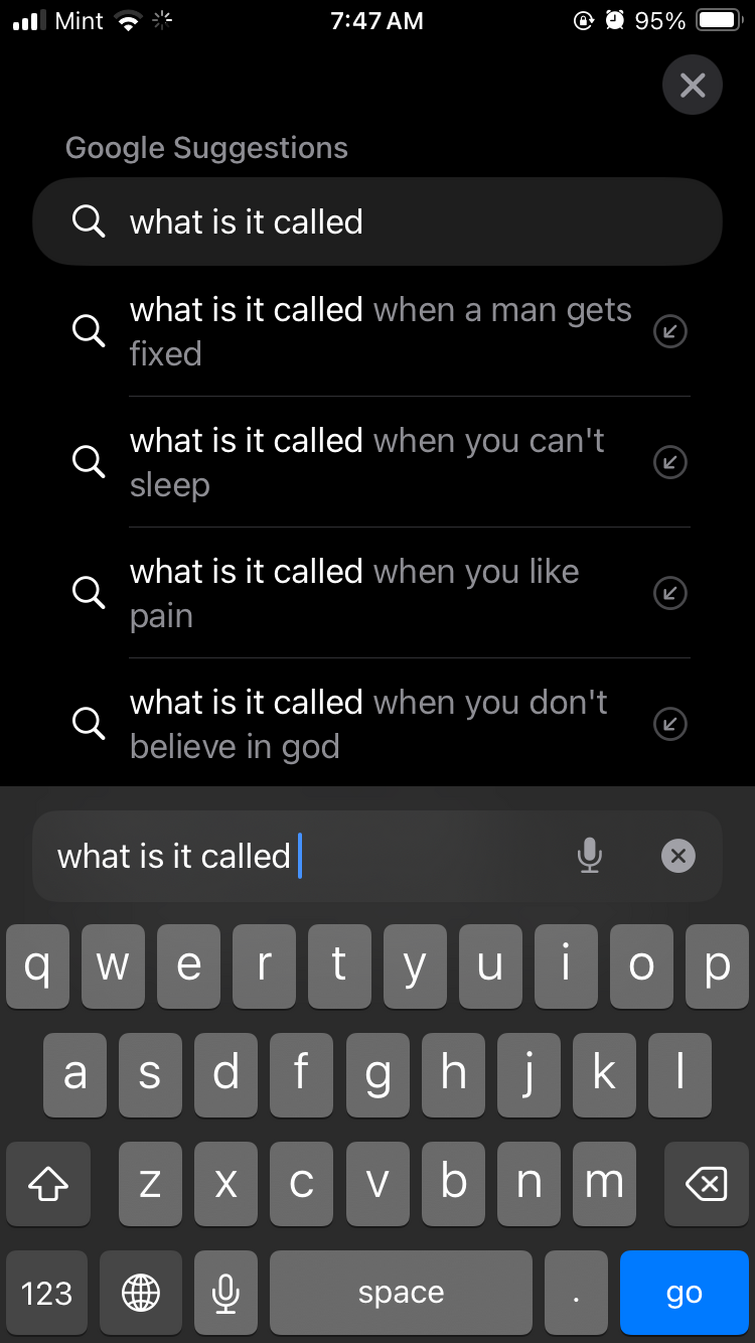Viewport: 755px width, 1343px height.
Task: Tap the letter q key
Action: point(38,966)
